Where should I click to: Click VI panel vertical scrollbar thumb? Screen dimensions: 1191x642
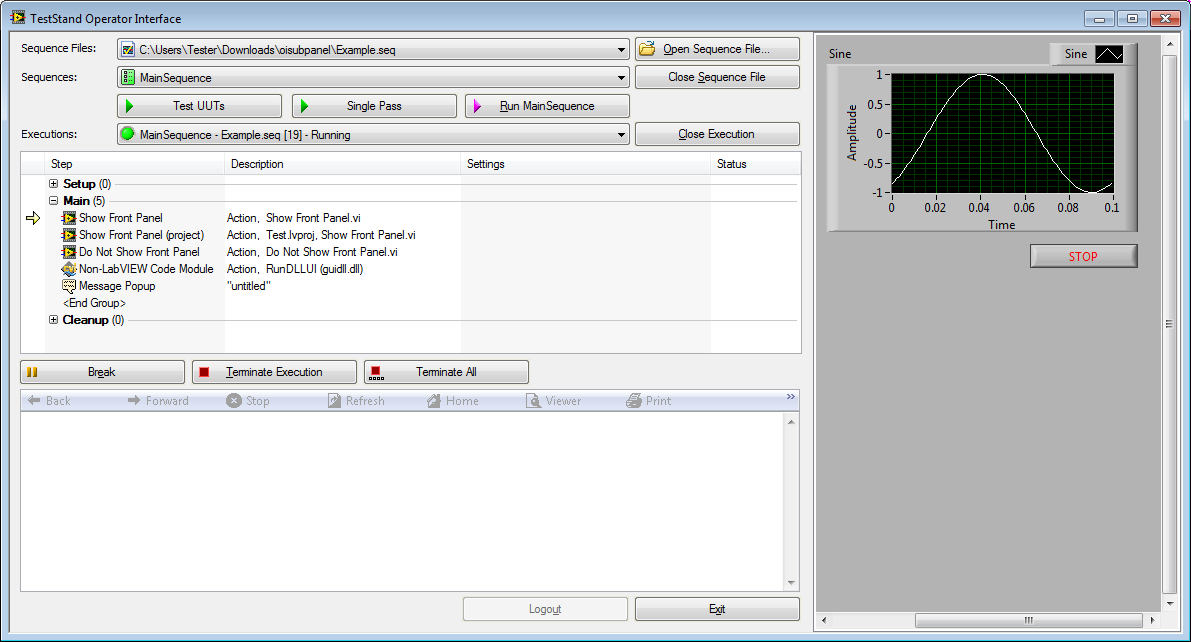[x=1169, y=324]
